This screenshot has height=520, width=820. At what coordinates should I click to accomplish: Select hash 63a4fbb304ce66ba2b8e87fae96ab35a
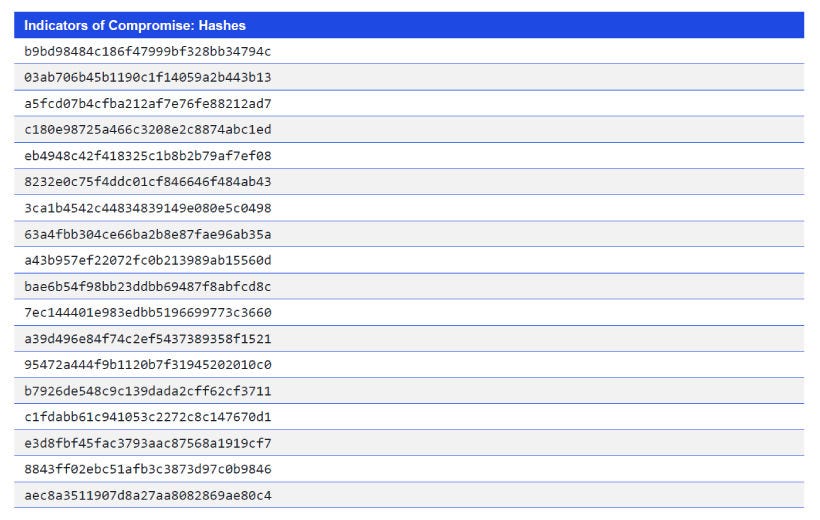(x=147, y=234)
